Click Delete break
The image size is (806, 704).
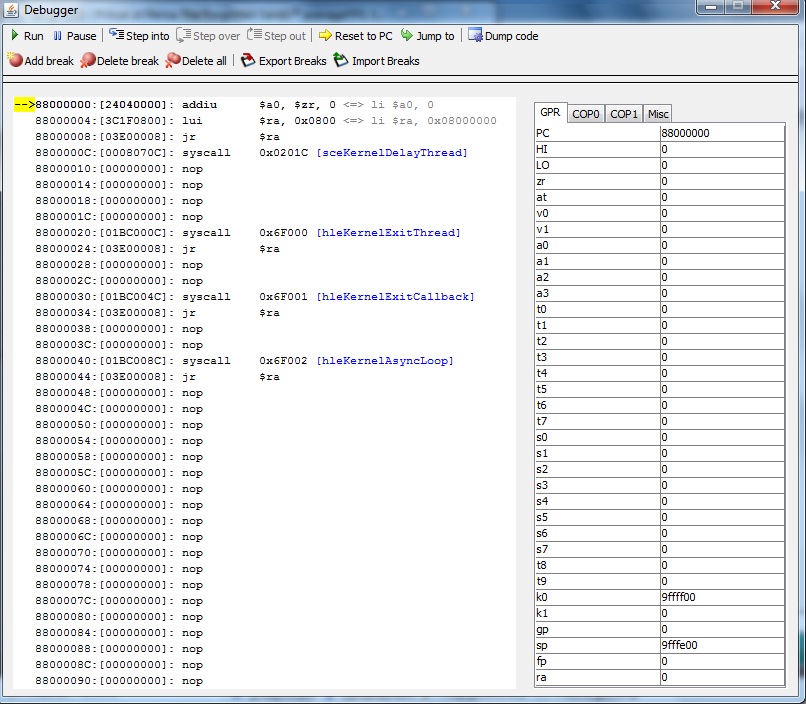pyautogui.click(x=119, y=61)
